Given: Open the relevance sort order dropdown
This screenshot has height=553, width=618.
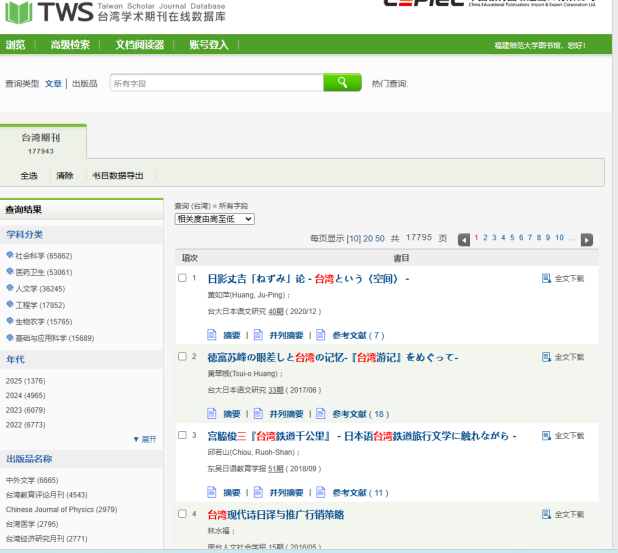Looking at the screenshot, I should click(214, 218).
